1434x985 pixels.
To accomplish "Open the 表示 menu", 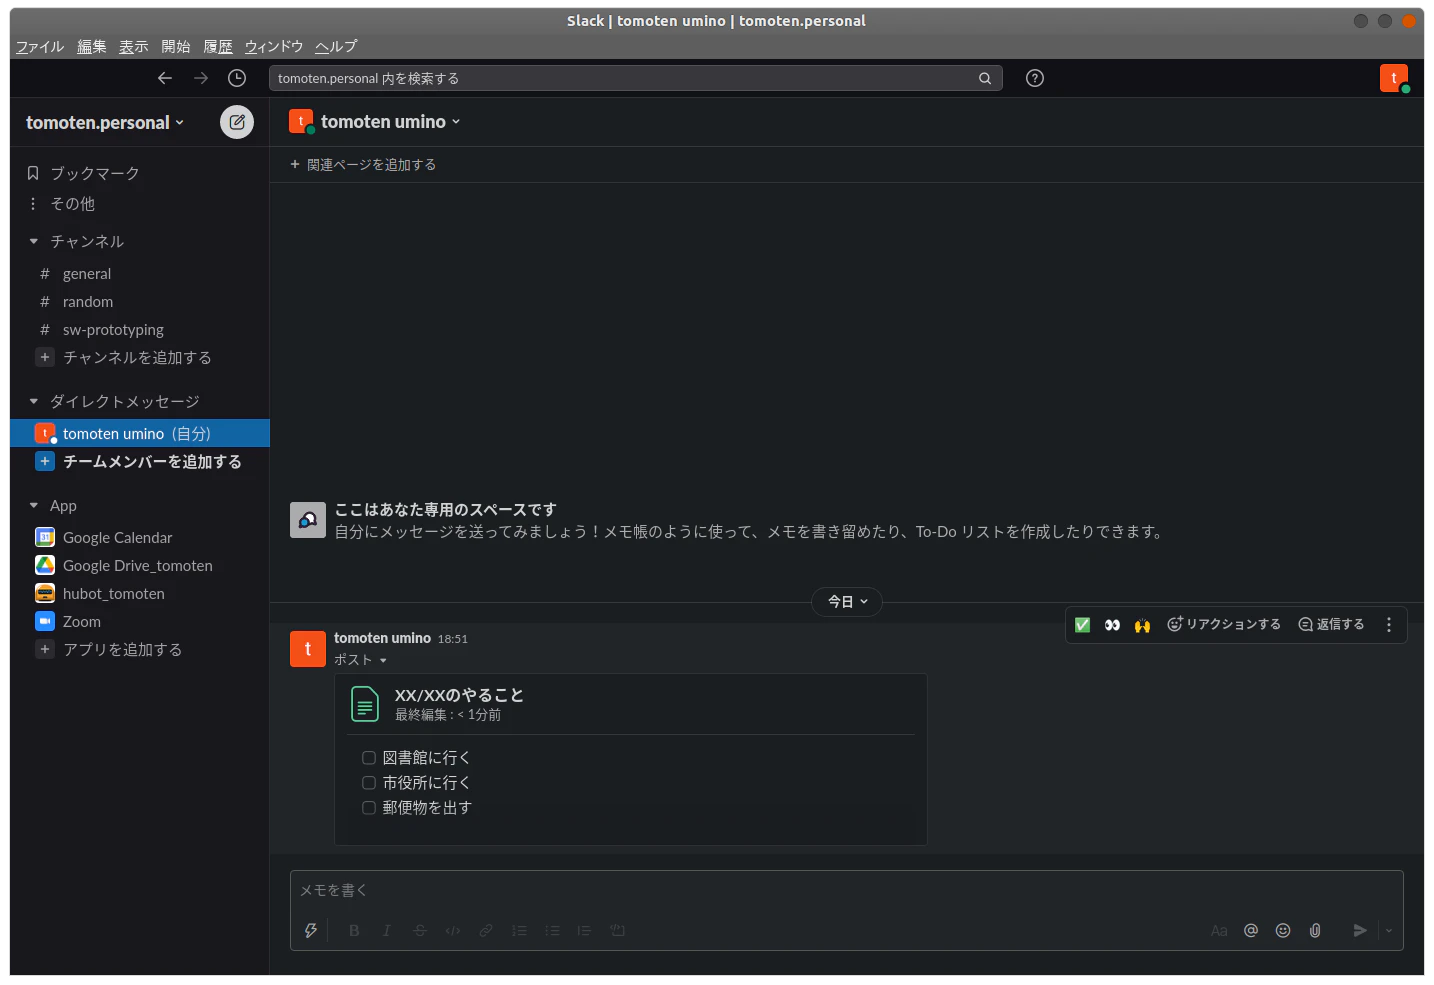I will click(x=133, y=46).
